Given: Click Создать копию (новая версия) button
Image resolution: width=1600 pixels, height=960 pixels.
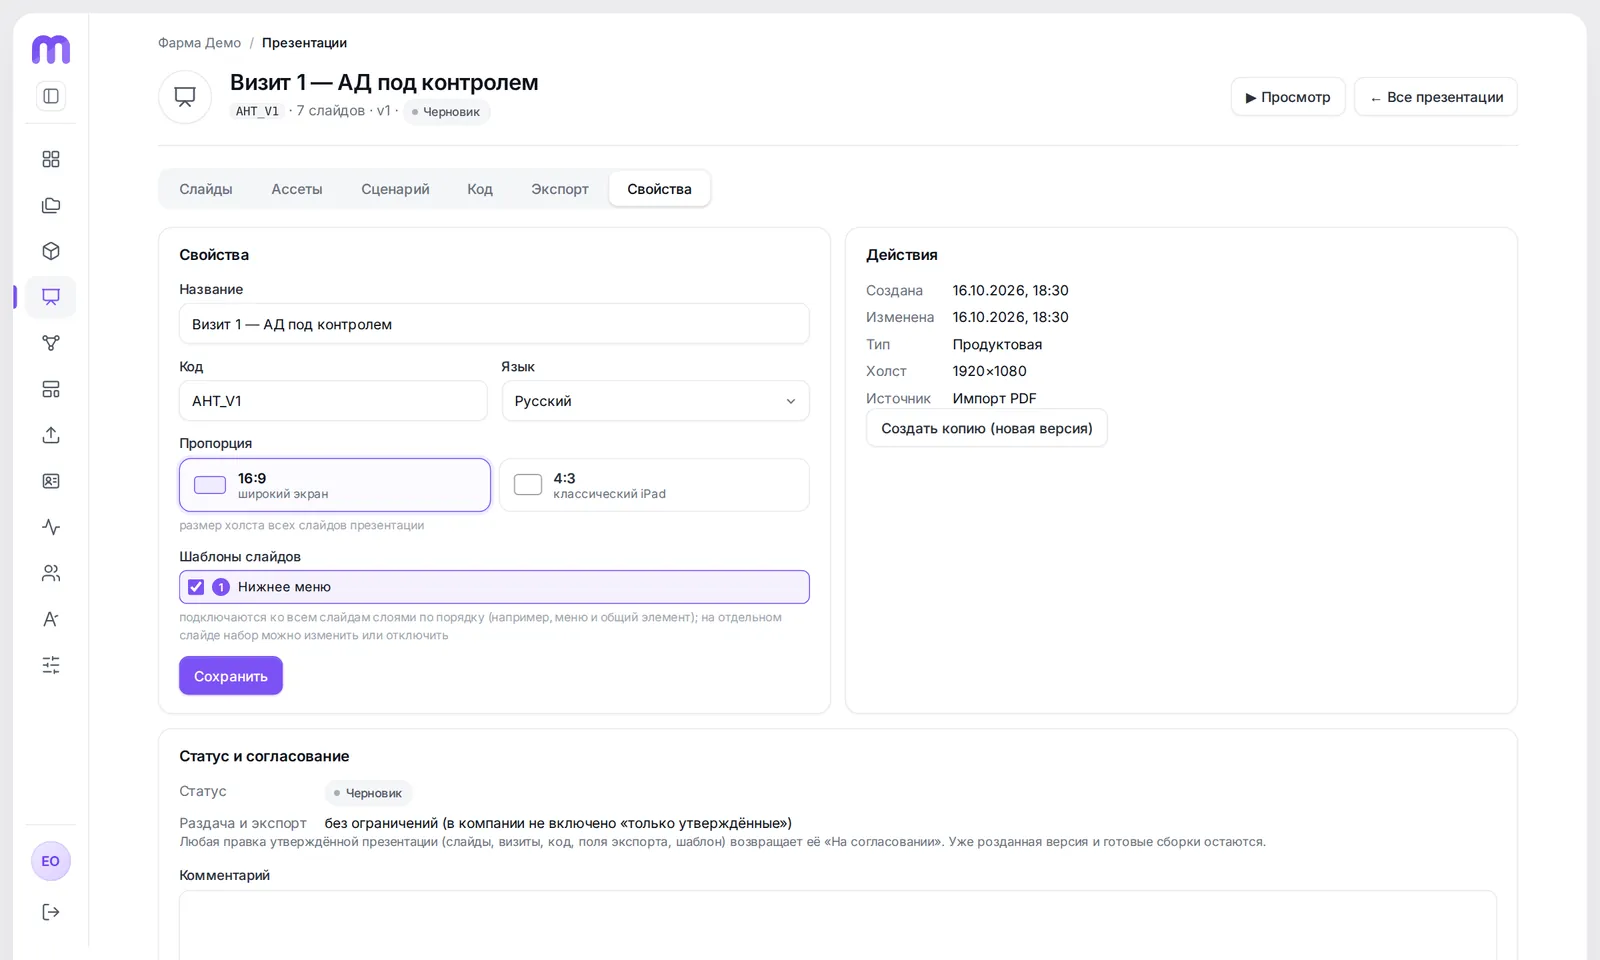Looking at the screenshot, I should (987, 428).
